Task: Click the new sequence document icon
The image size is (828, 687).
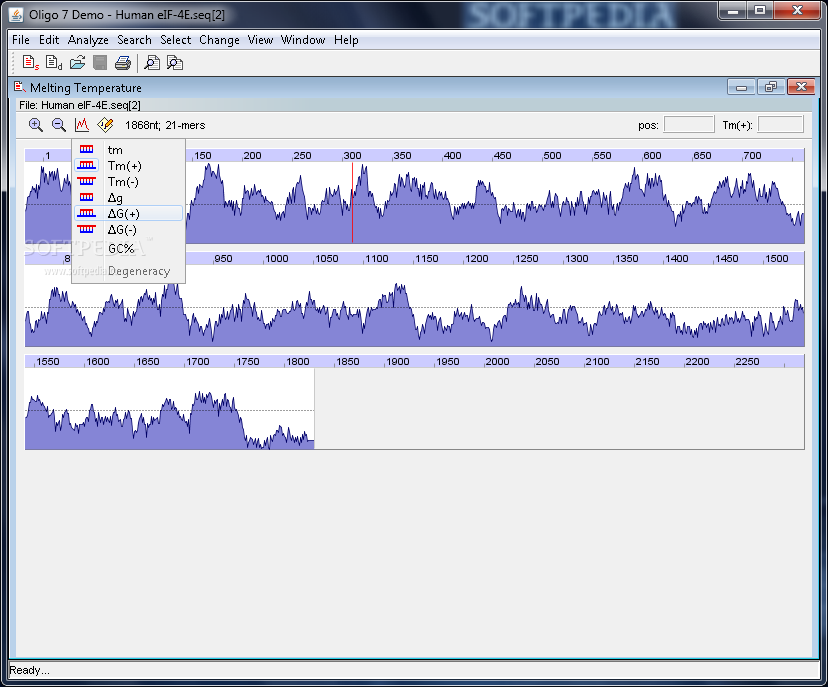Action: pos(31,63)
